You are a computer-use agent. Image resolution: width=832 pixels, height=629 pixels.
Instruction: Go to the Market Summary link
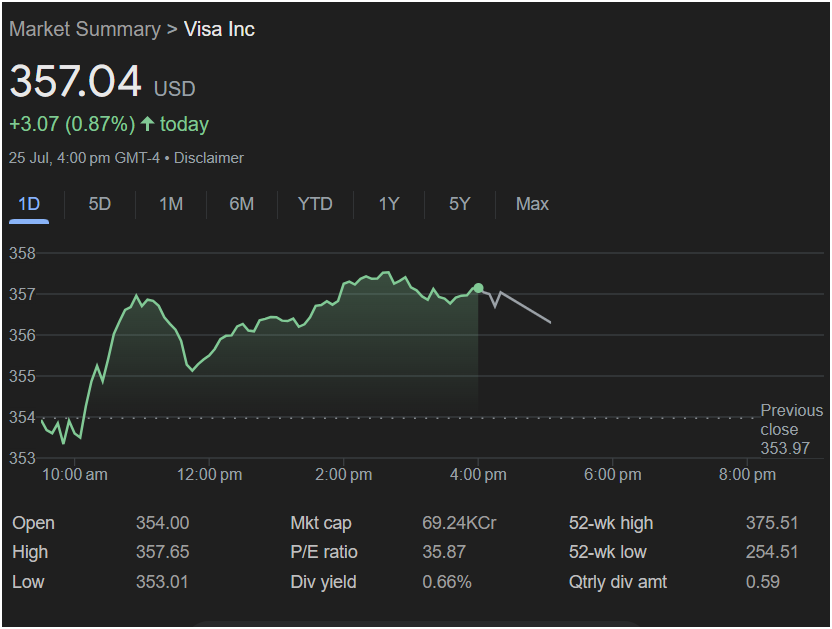[x=85, y=29]
